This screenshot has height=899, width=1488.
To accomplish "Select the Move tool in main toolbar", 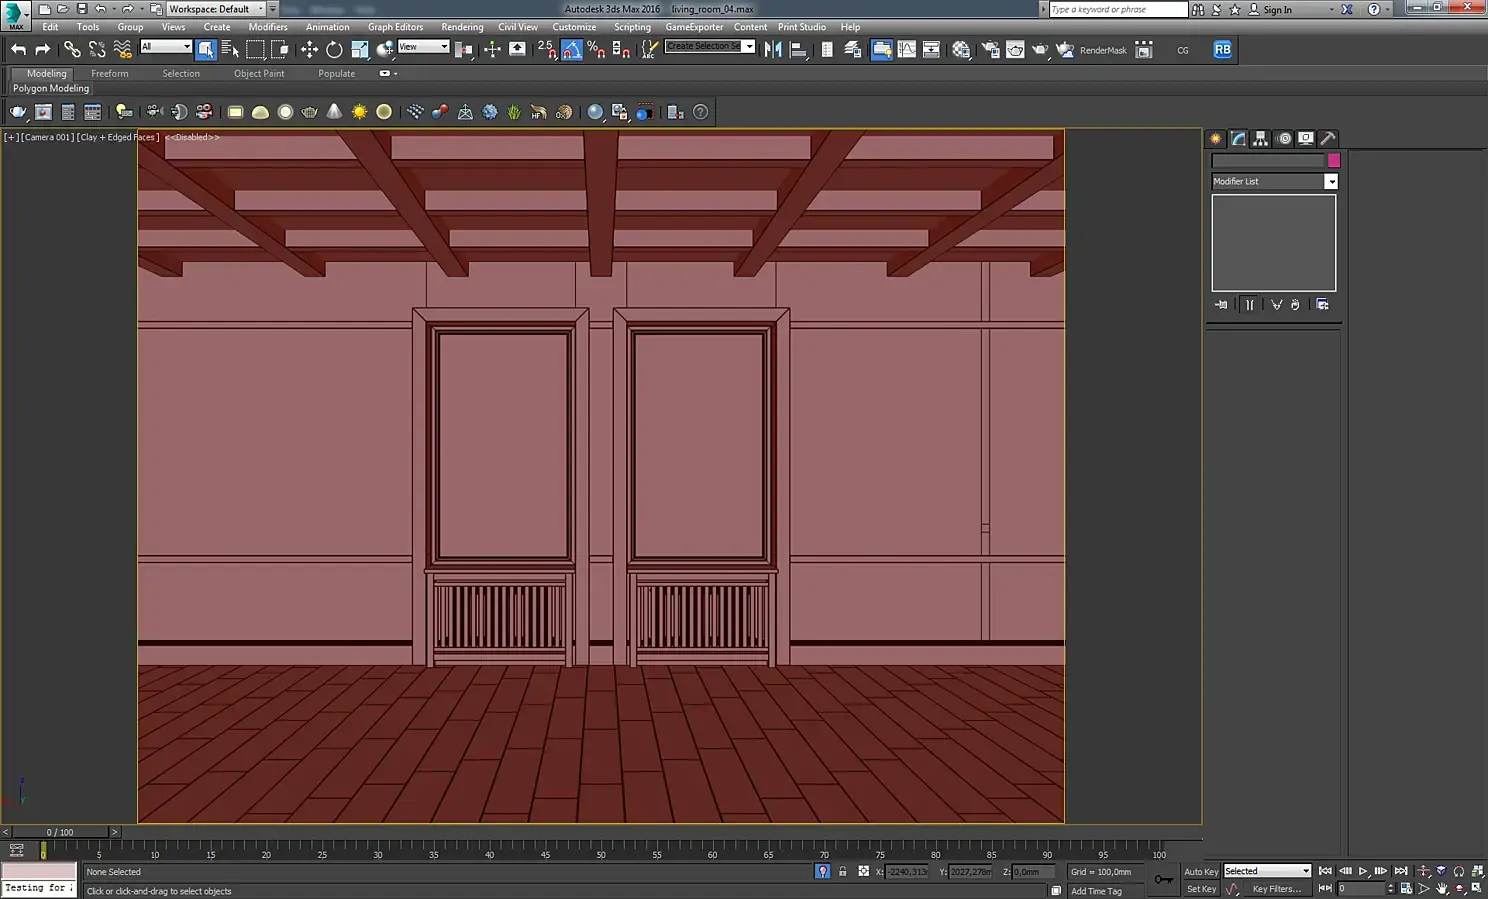I will point(309,49).
